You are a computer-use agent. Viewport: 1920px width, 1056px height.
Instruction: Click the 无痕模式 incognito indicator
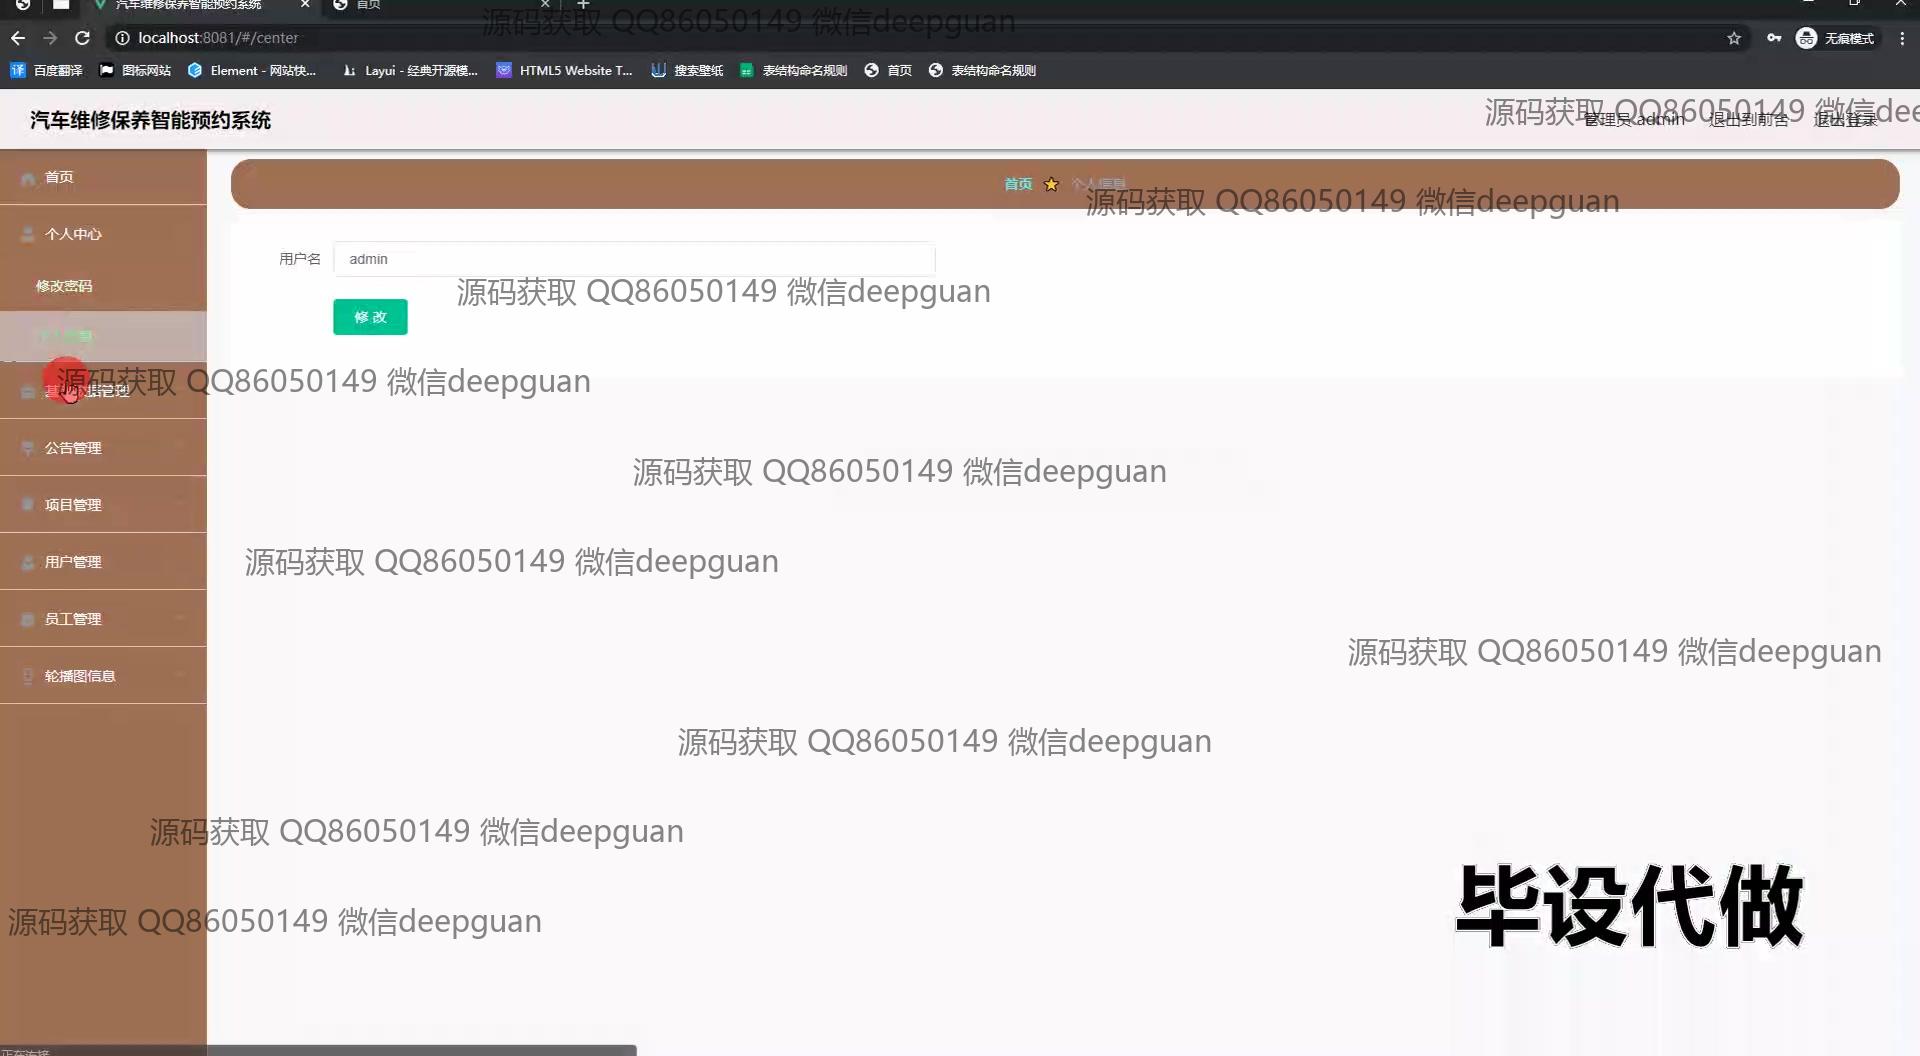1836,38
